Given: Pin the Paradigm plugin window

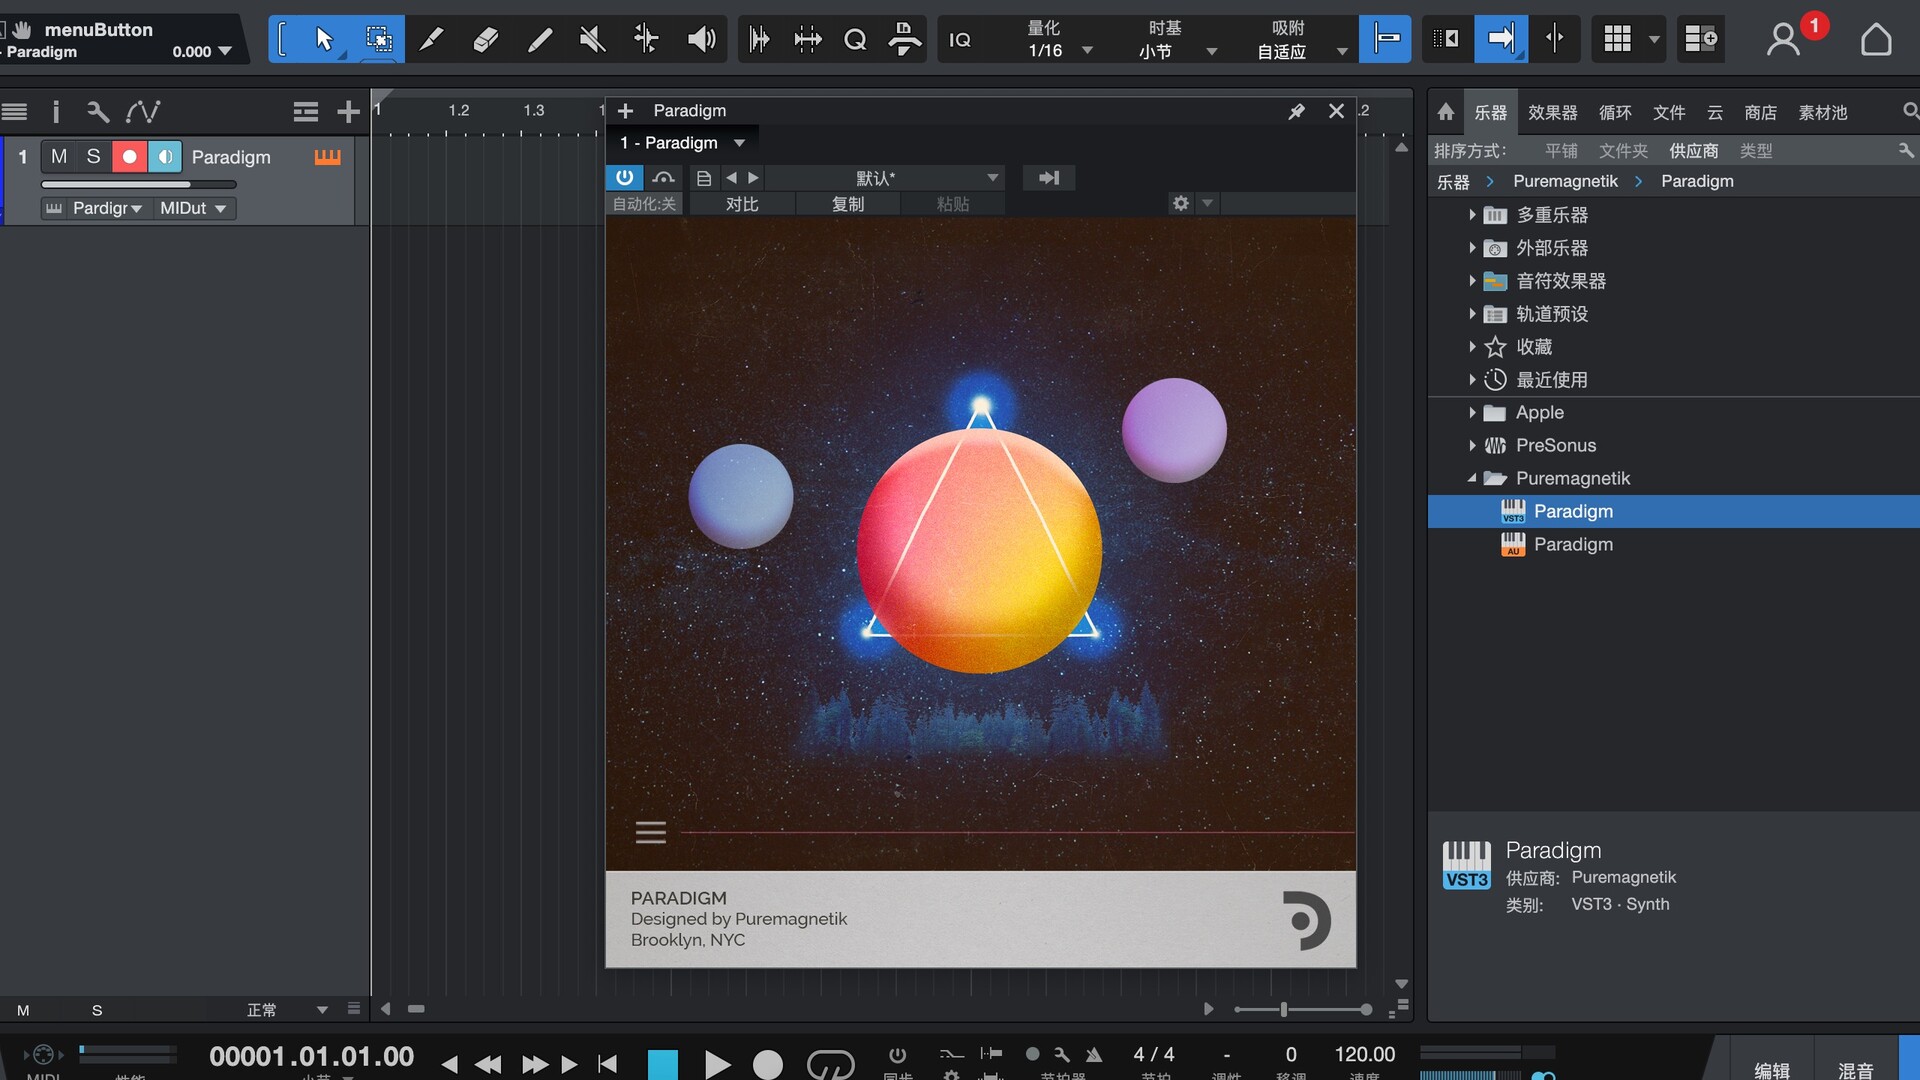Looking at the screenshot, I should click(1296, 111).
